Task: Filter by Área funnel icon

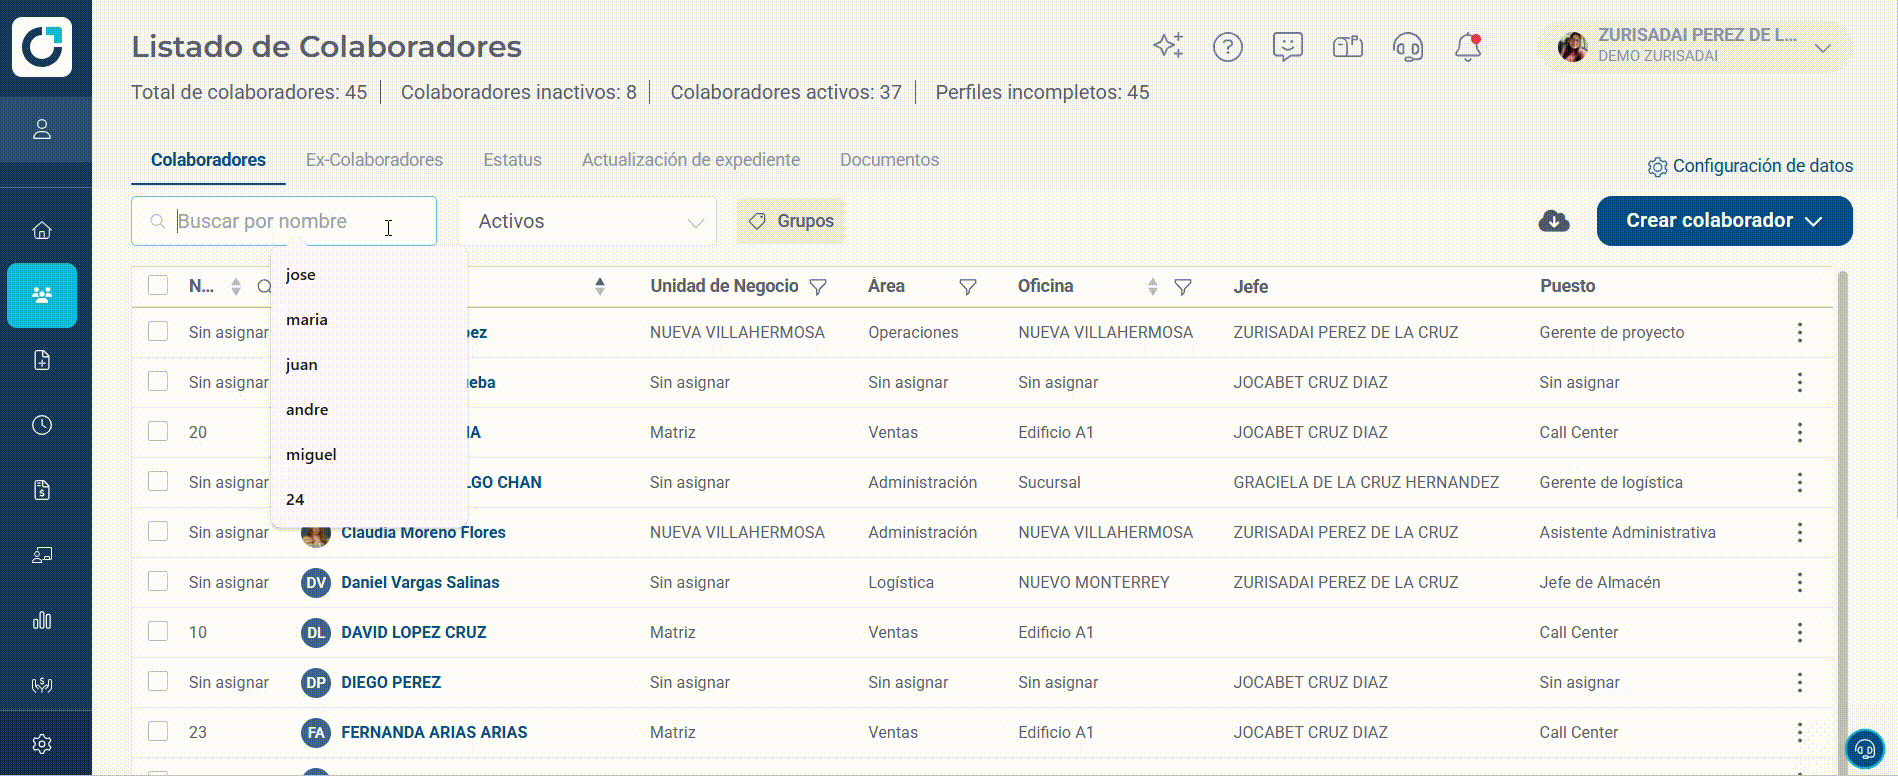Action: click(x=968, y=287)
